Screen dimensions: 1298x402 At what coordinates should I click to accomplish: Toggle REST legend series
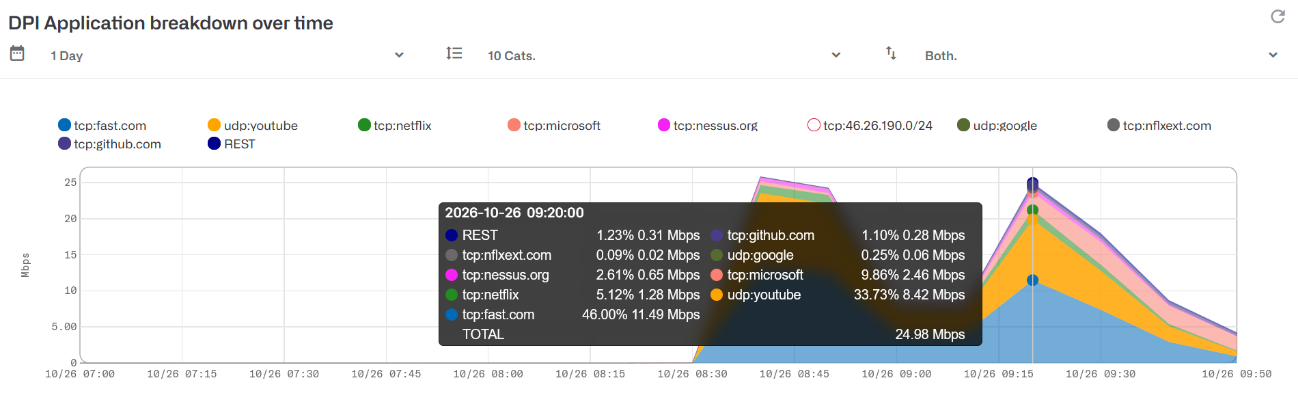point(232,143)
